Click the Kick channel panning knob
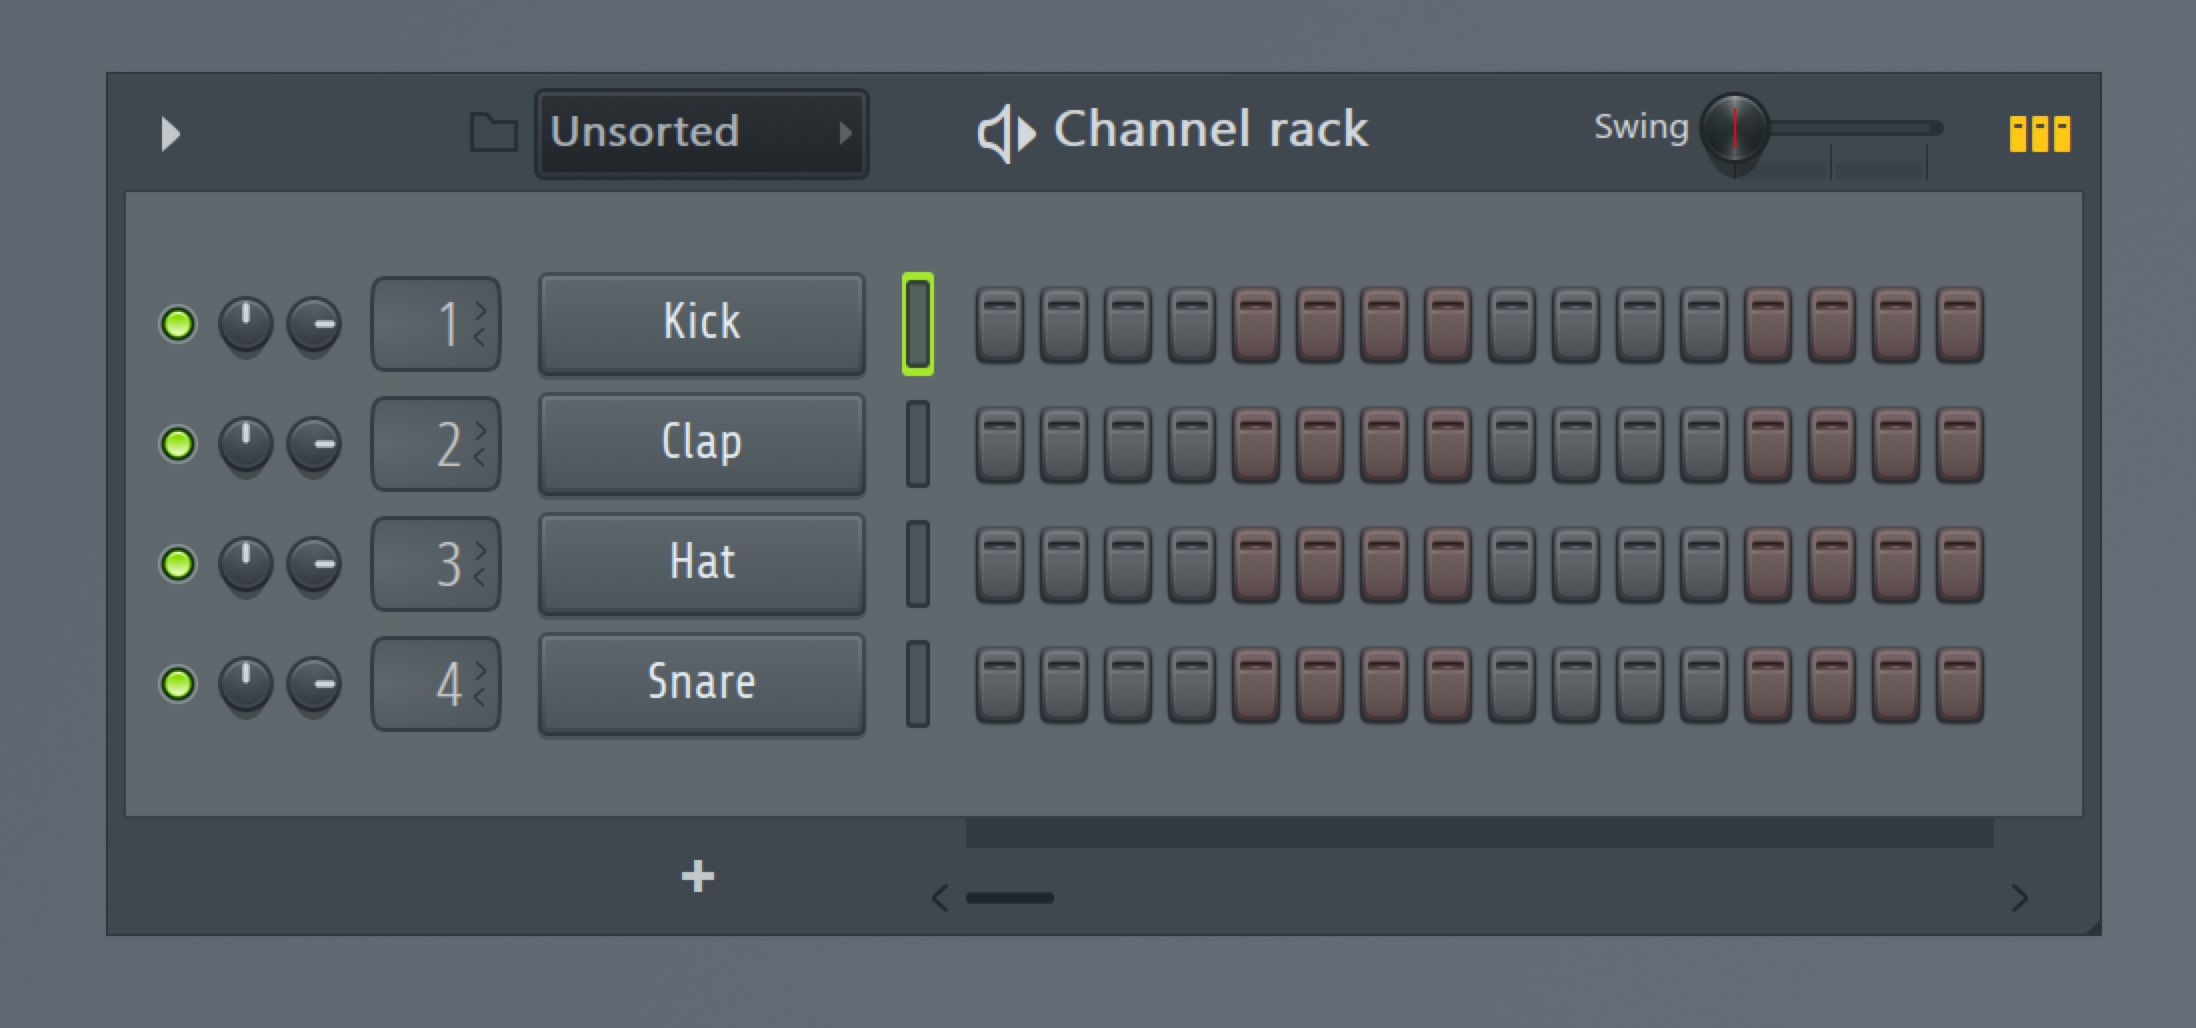The height and width of the screenshot is (1028, 2196). coord(246,324)
